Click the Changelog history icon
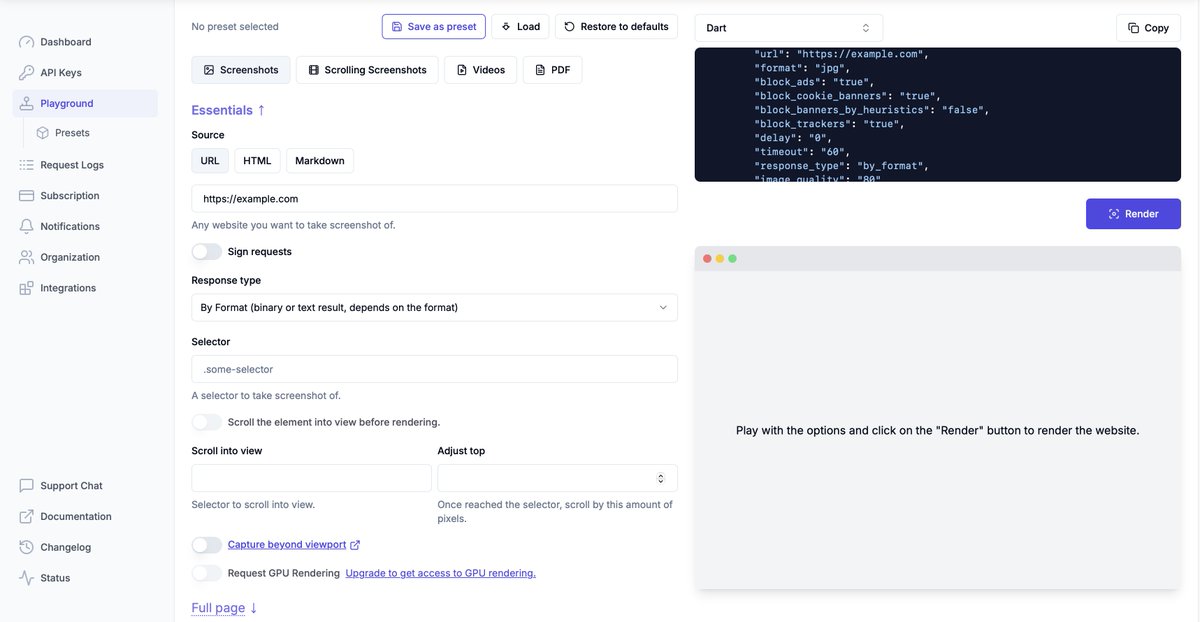Viewport: 1200px width, 622px height. click(x=26, y=547)
